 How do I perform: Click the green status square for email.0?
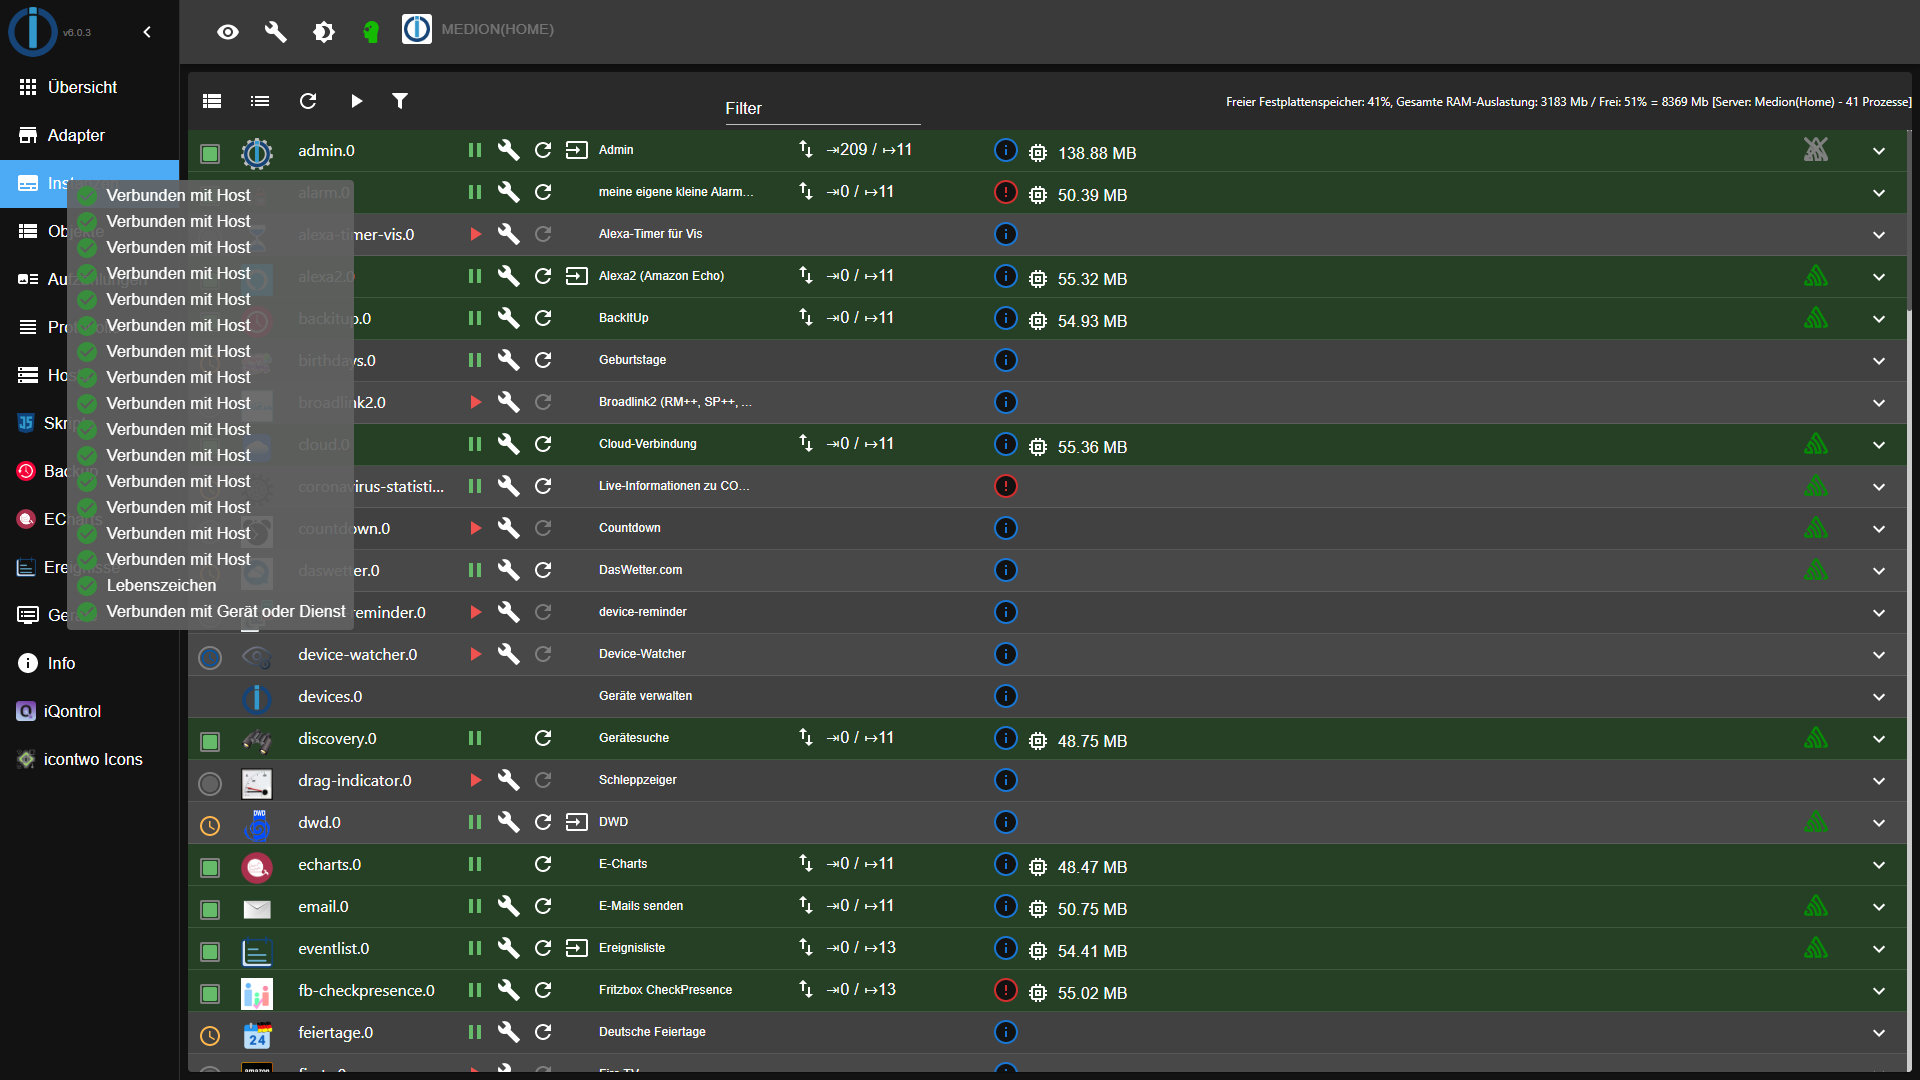point(210,909)
